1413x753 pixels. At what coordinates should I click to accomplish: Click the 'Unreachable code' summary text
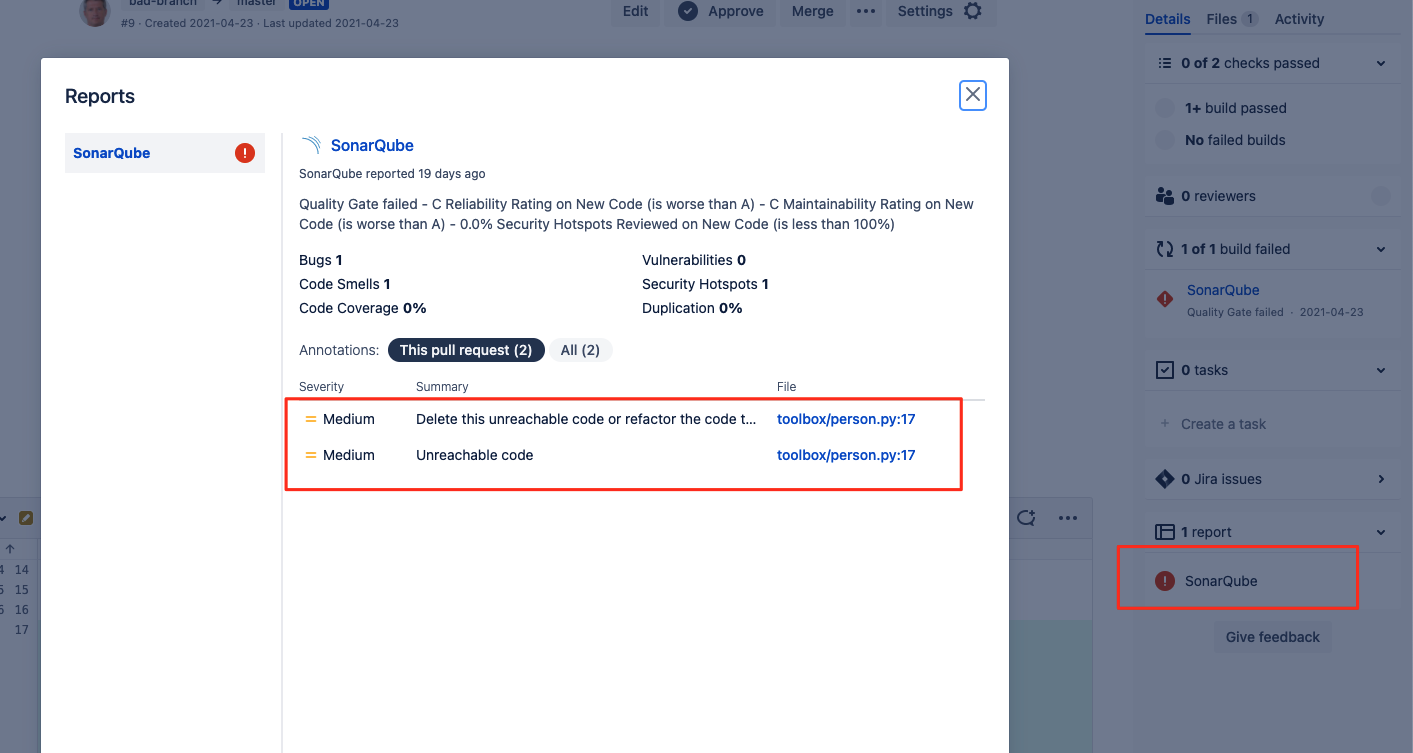tap(475, 455)
